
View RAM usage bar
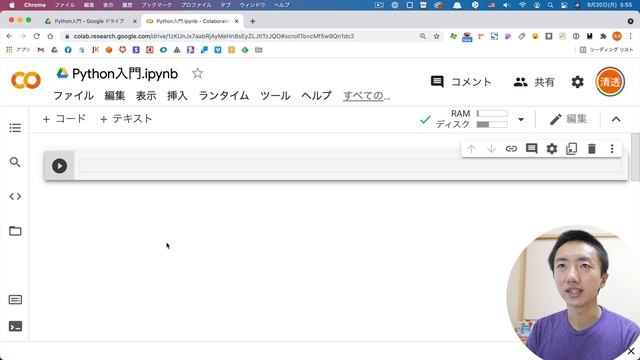(492, 113)
